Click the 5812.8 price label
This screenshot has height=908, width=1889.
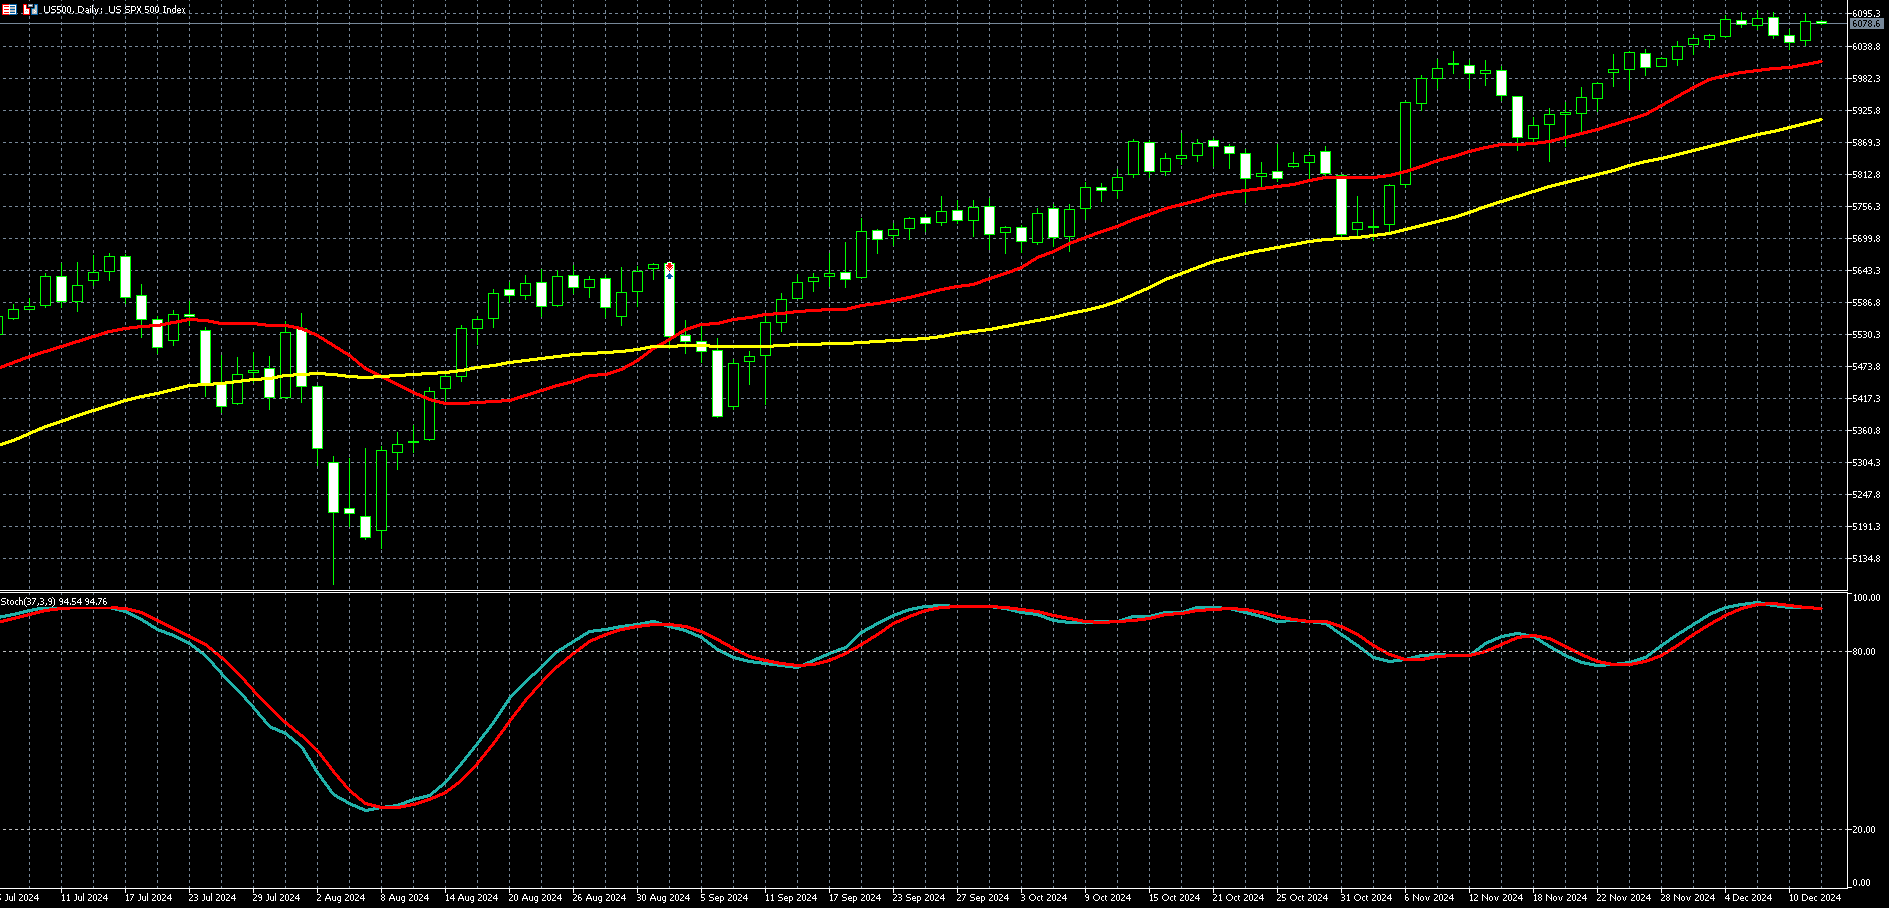(1866, 175)
